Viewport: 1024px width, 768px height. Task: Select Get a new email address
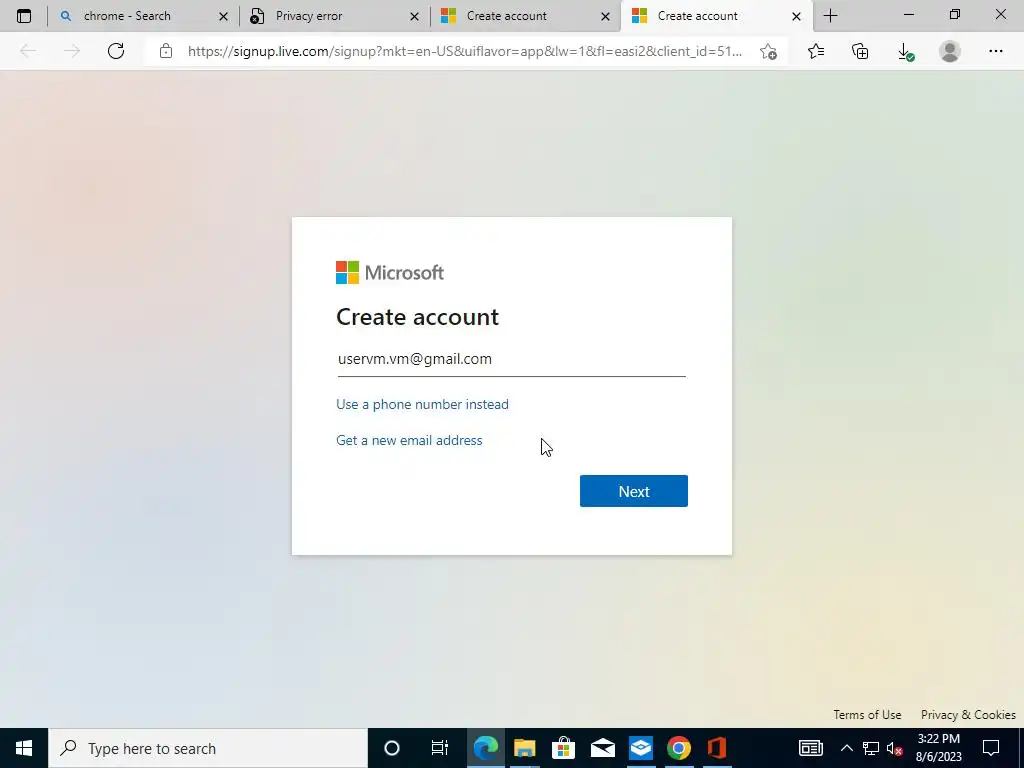coord(409,440)
